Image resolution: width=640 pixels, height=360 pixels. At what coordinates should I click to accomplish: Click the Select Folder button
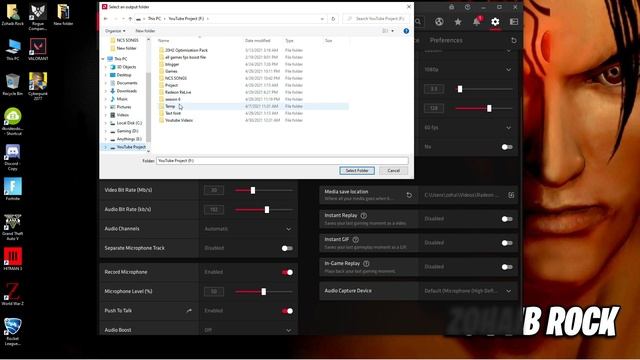click(x=357, y=171)
